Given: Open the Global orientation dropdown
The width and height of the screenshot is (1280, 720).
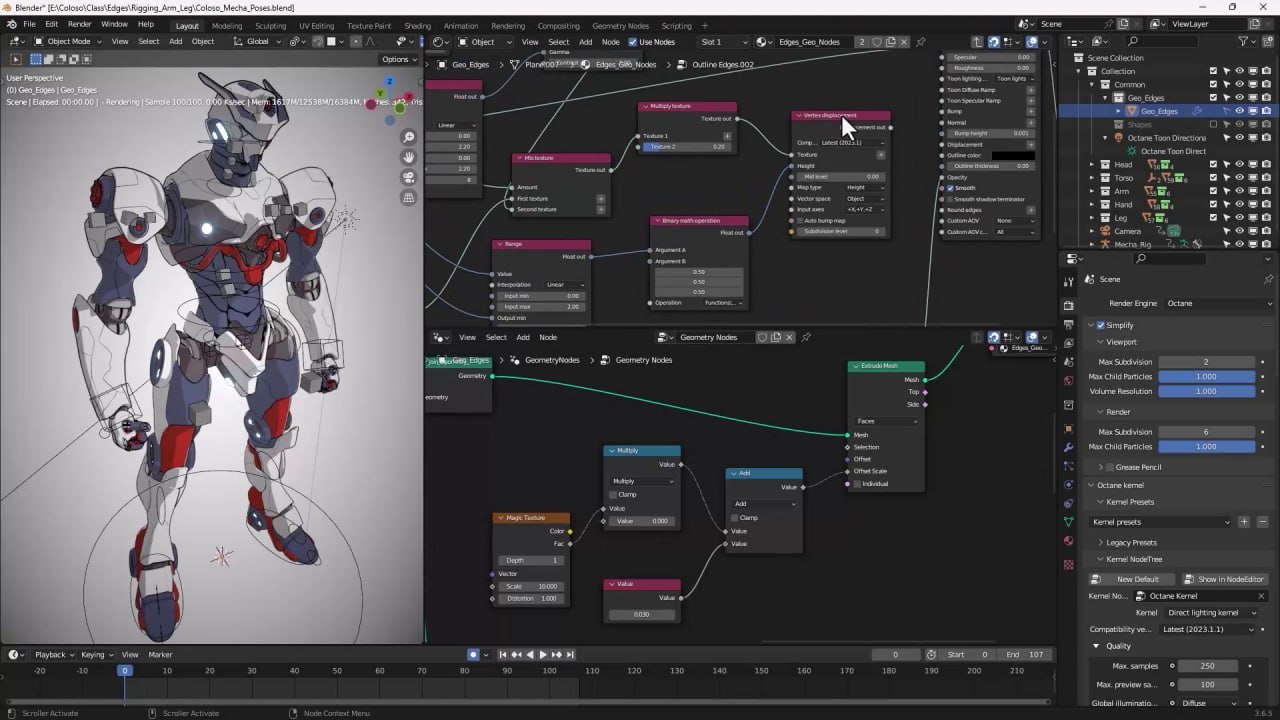Looking at the screenshot, I should tap(258, 41).
